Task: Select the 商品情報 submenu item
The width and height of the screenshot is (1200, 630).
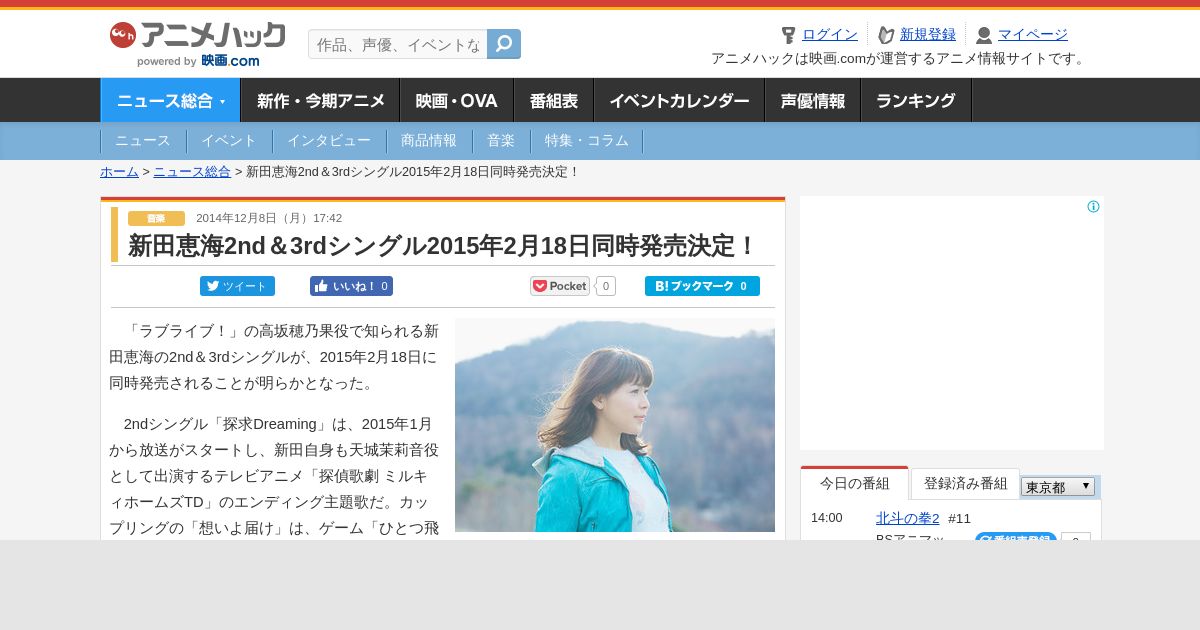Action: [x=429, y=141]
